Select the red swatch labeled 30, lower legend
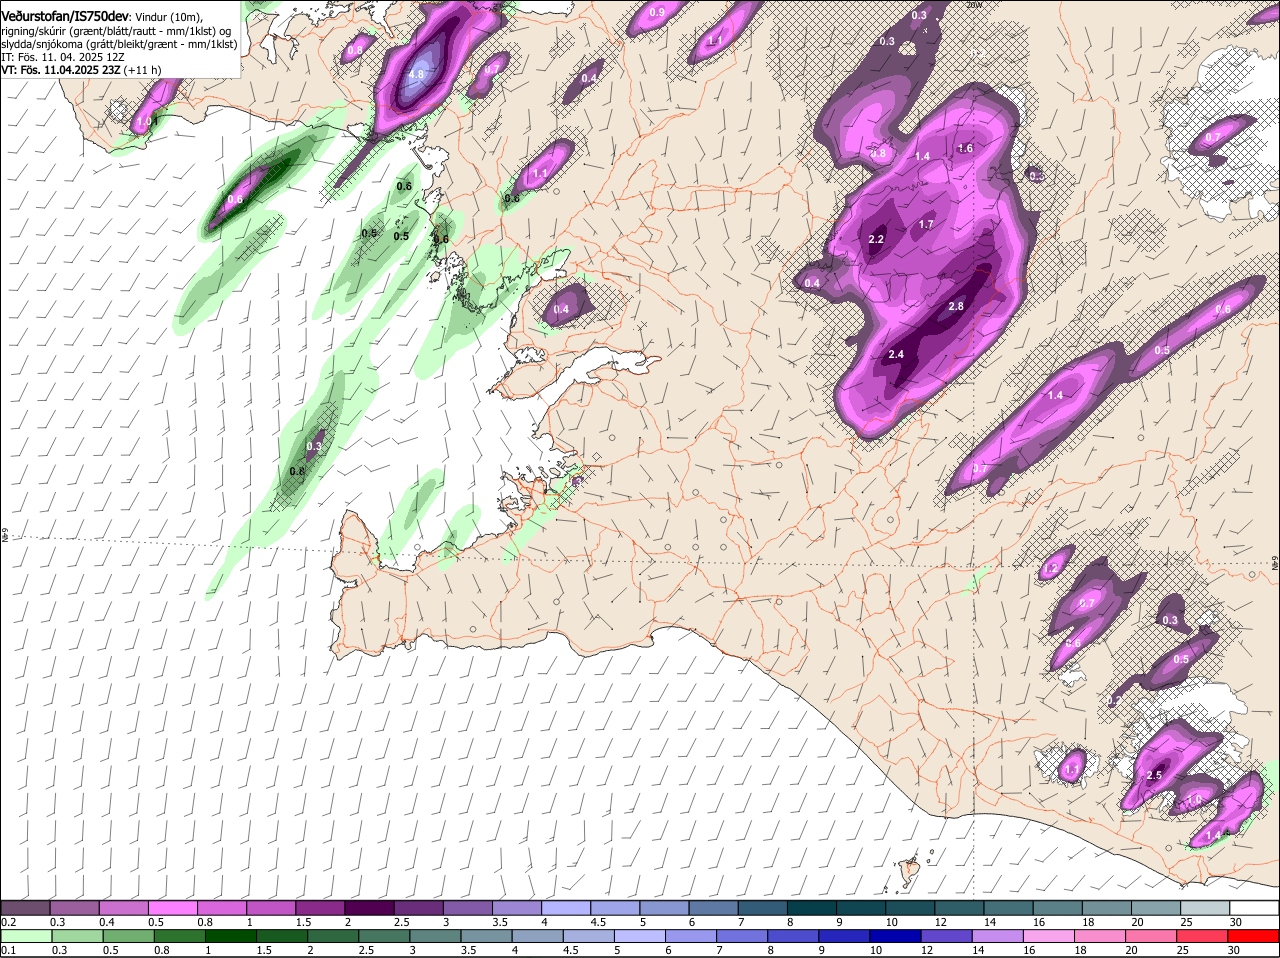The height and width of the screenshot is (958, 1280). (1253, 936)
